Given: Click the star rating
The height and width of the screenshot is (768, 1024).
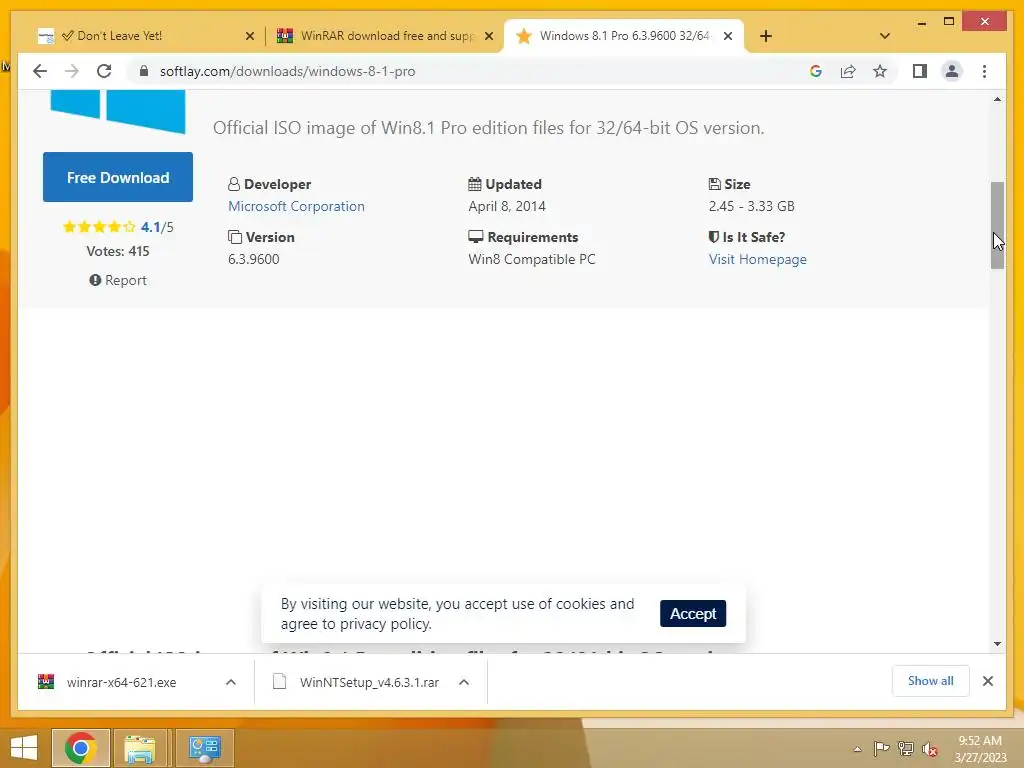Looking at the screenshot, I should [99, 227].
